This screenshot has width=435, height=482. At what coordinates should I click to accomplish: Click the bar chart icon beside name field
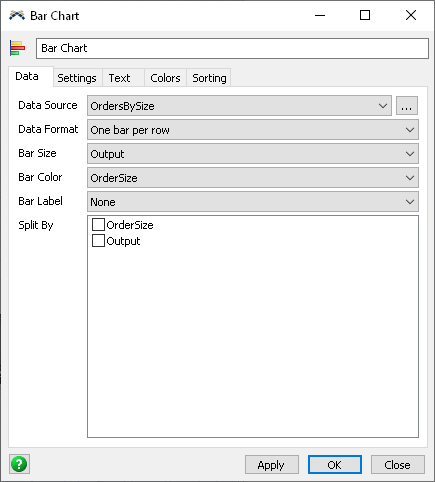coord(17,48)
